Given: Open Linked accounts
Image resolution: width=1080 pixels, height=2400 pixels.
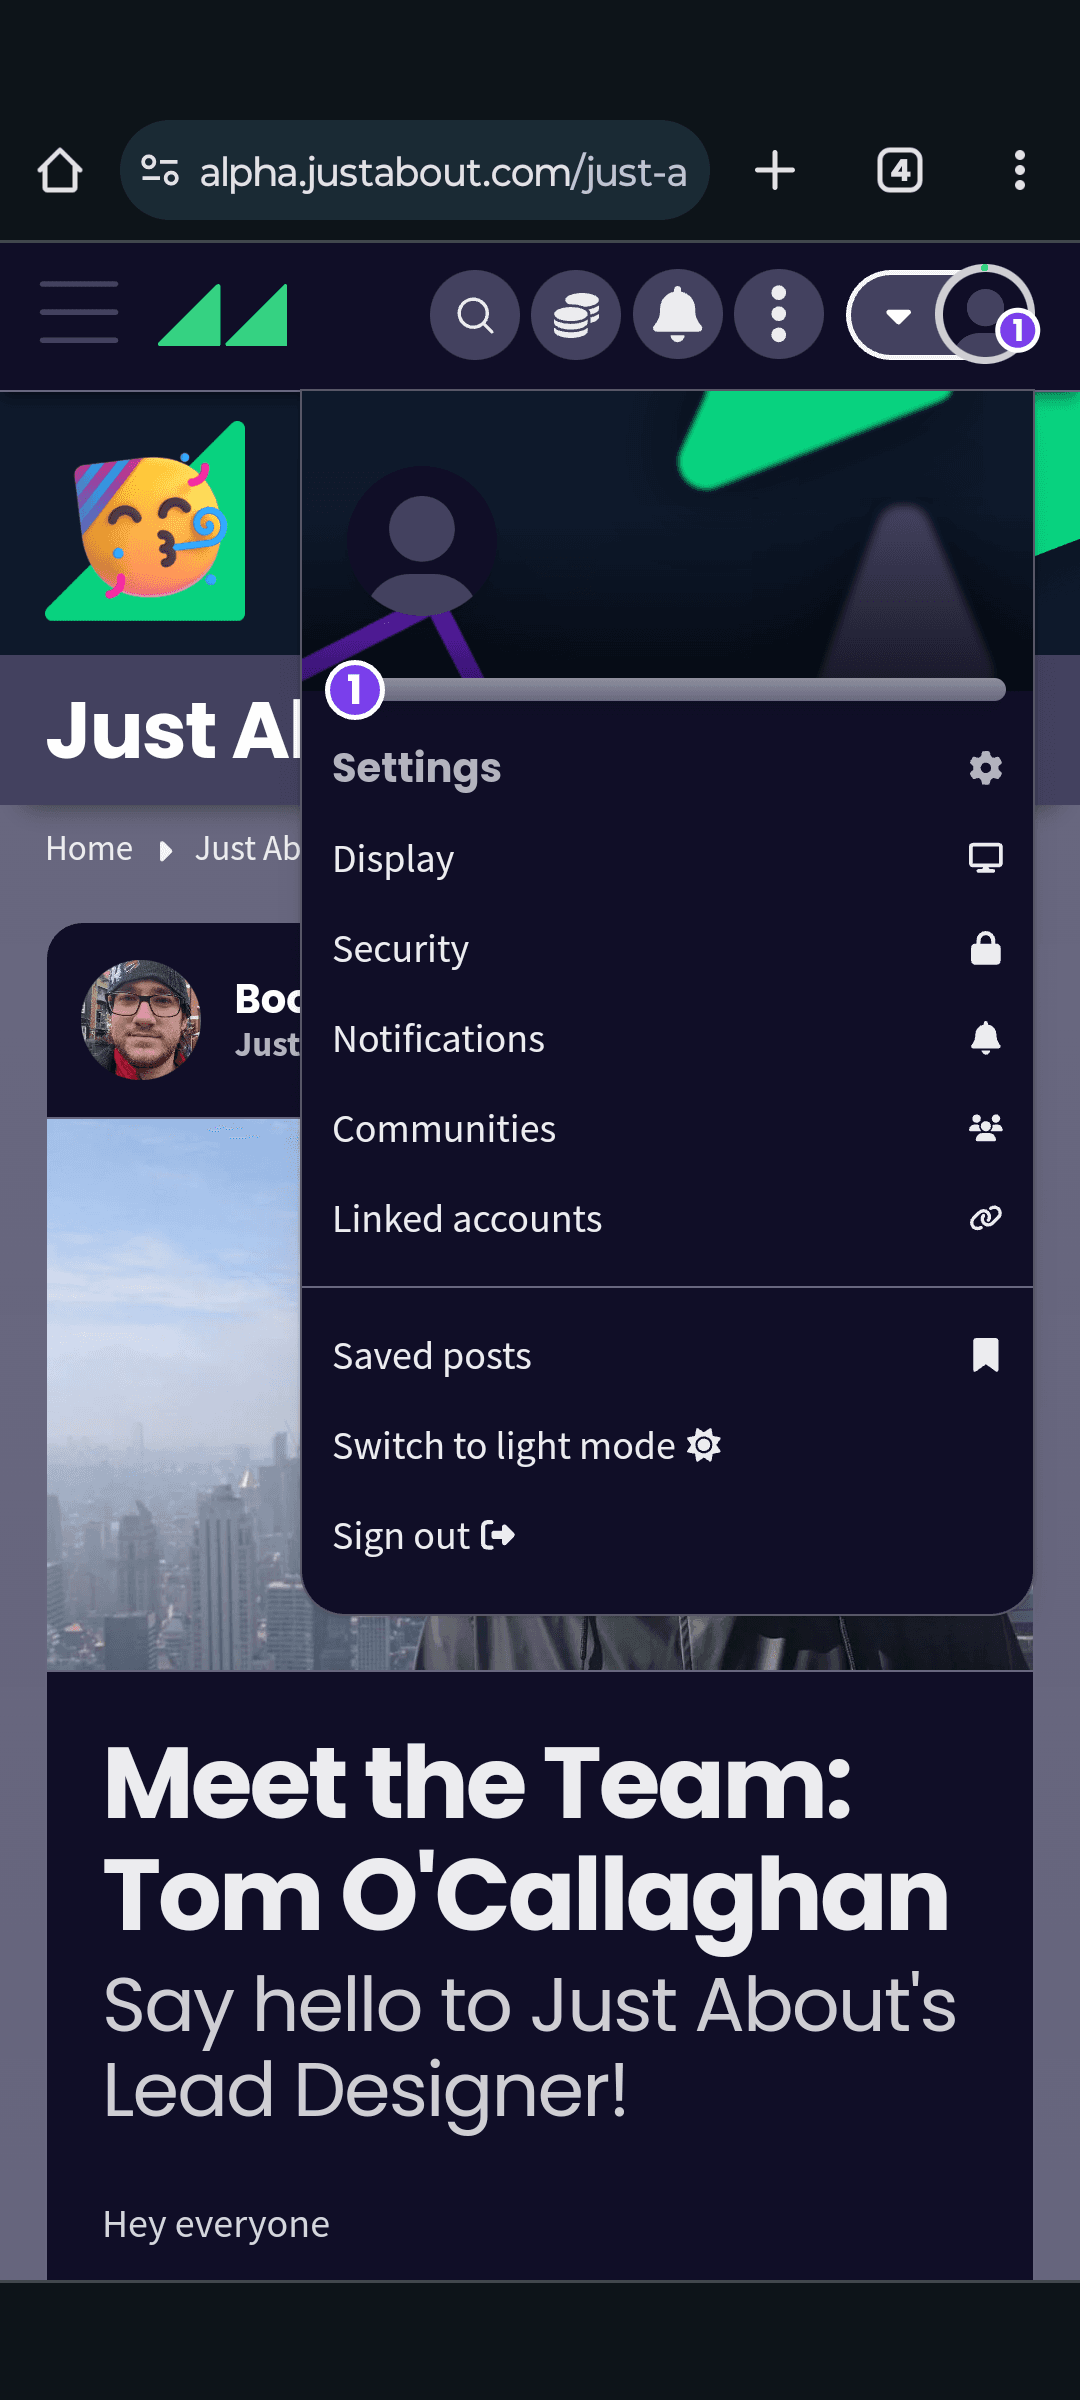Looking at the screenshot, I should point(667,1219).
